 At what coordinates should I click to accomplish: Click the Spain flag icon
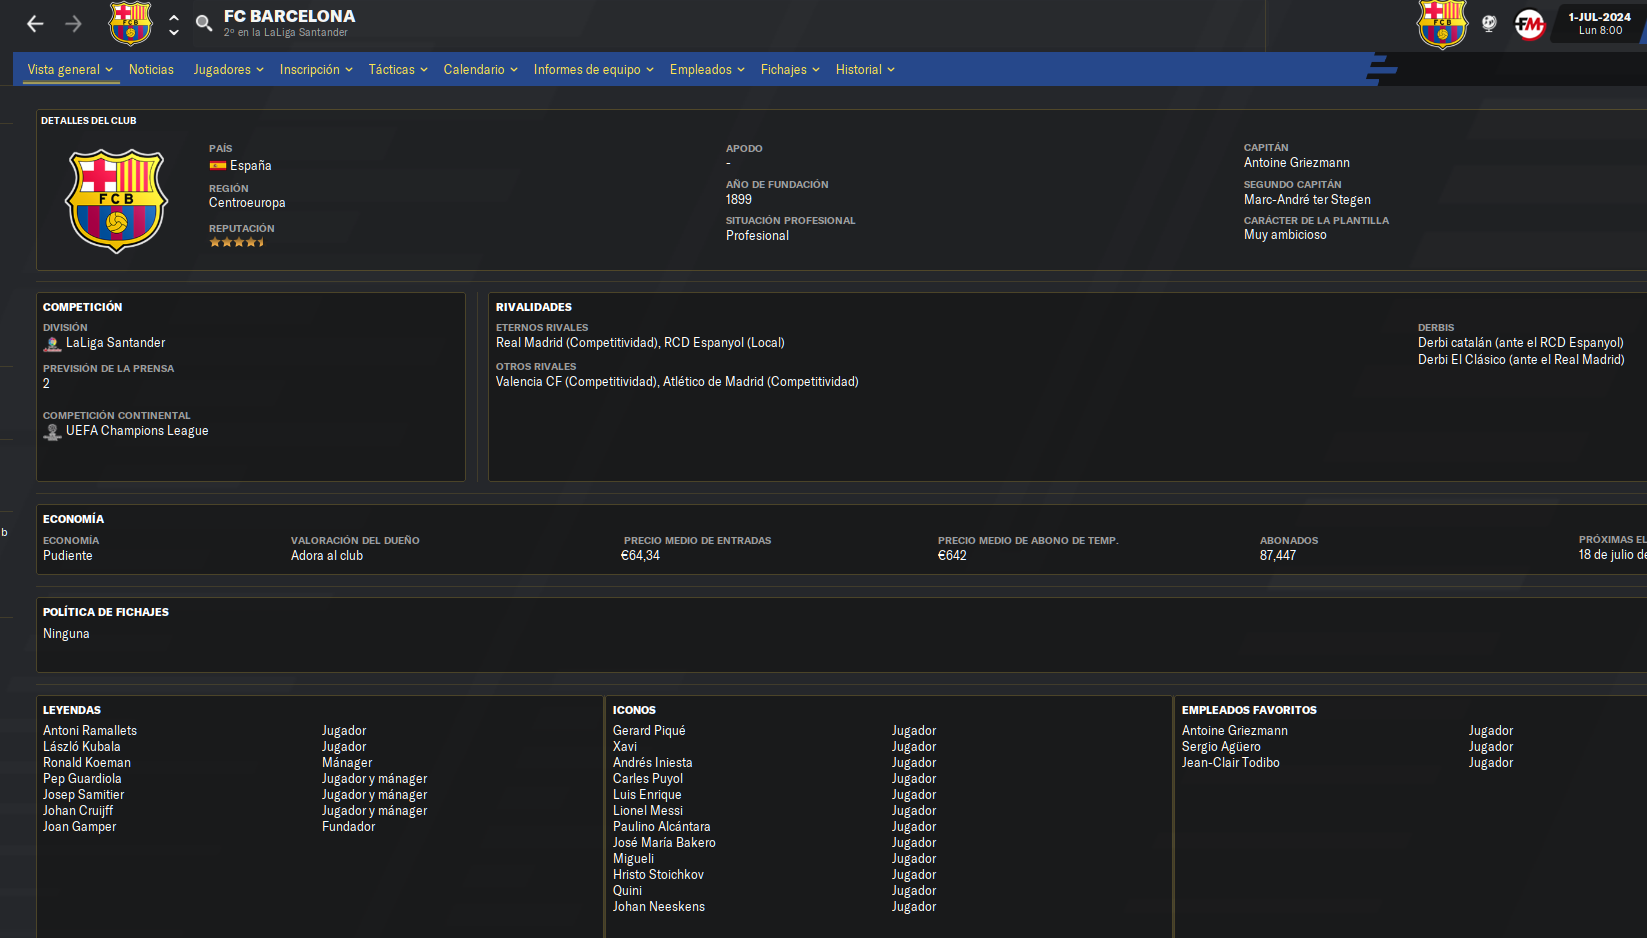pyautogui.click(x=217, y=166)
